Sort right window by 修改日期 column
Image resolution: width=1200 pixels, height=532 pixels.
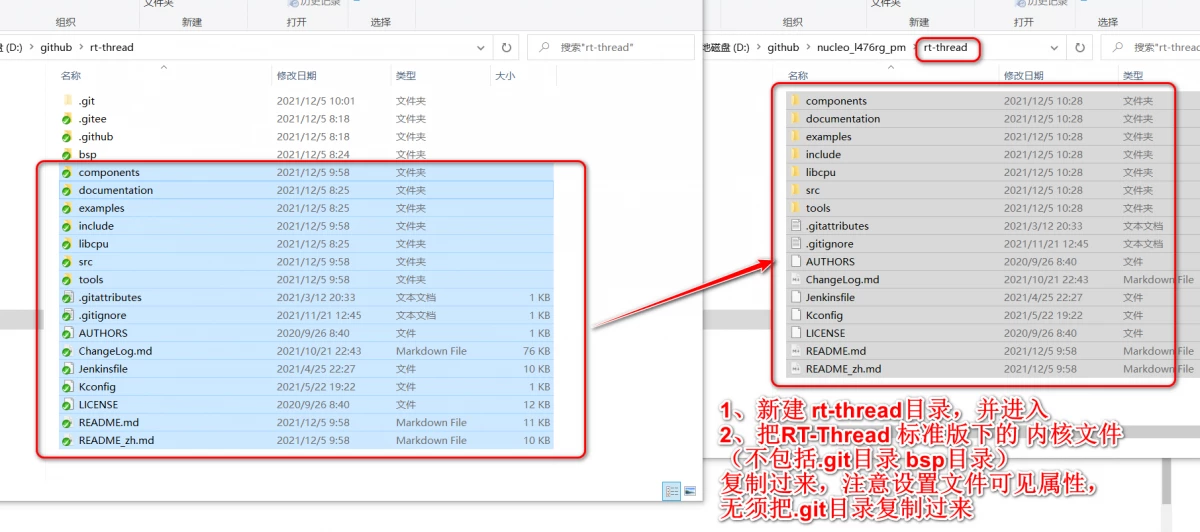coord(1024,76)
